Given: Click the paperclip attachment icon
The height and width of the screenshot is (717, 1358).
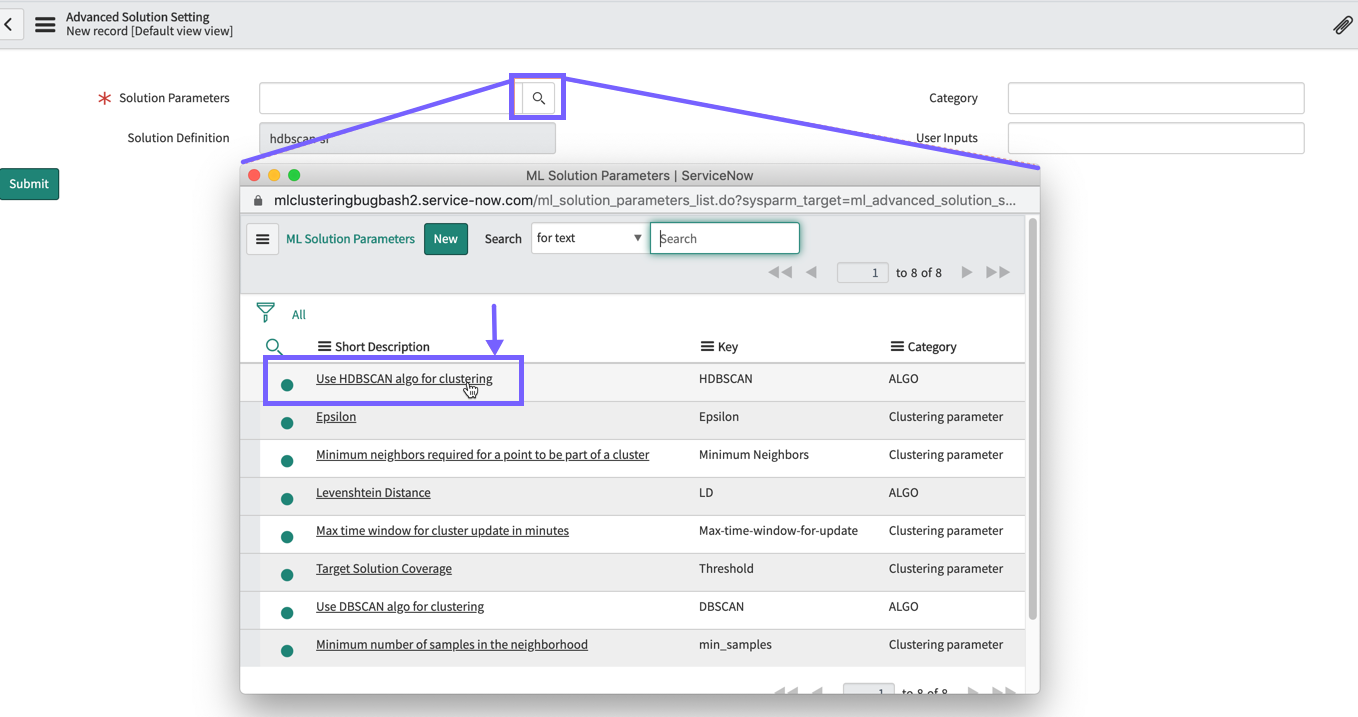Looking at the screenshot, I should pyautogui.click(x=1343, y=25).
